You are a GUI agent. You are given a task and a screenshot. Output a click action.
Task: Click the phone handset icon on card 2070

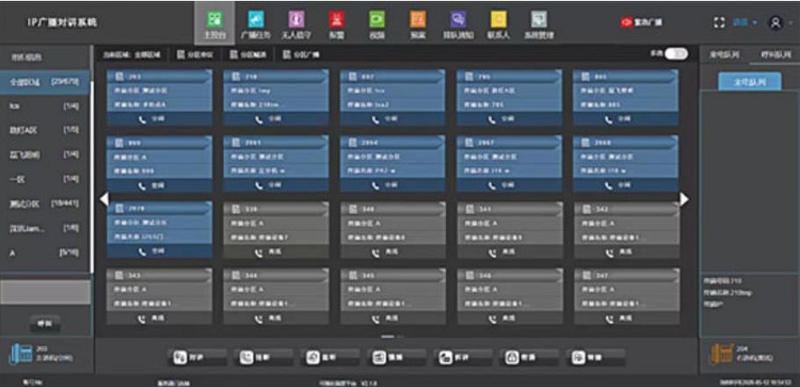click(142, 252)
